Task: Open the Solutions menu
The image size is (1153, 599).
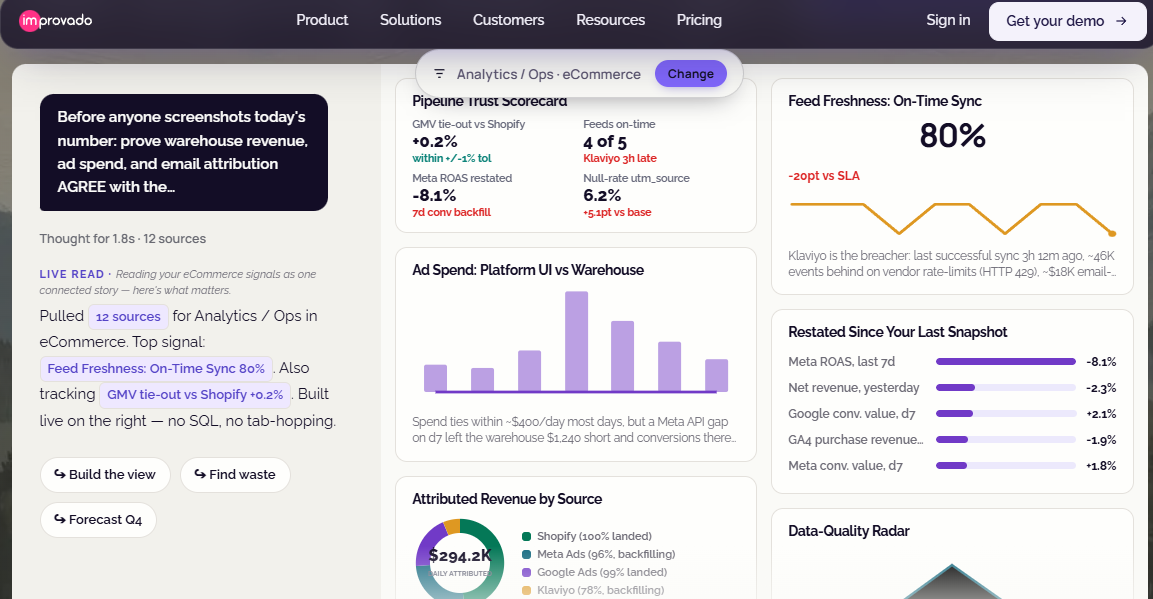Action: tap(410, 21)
